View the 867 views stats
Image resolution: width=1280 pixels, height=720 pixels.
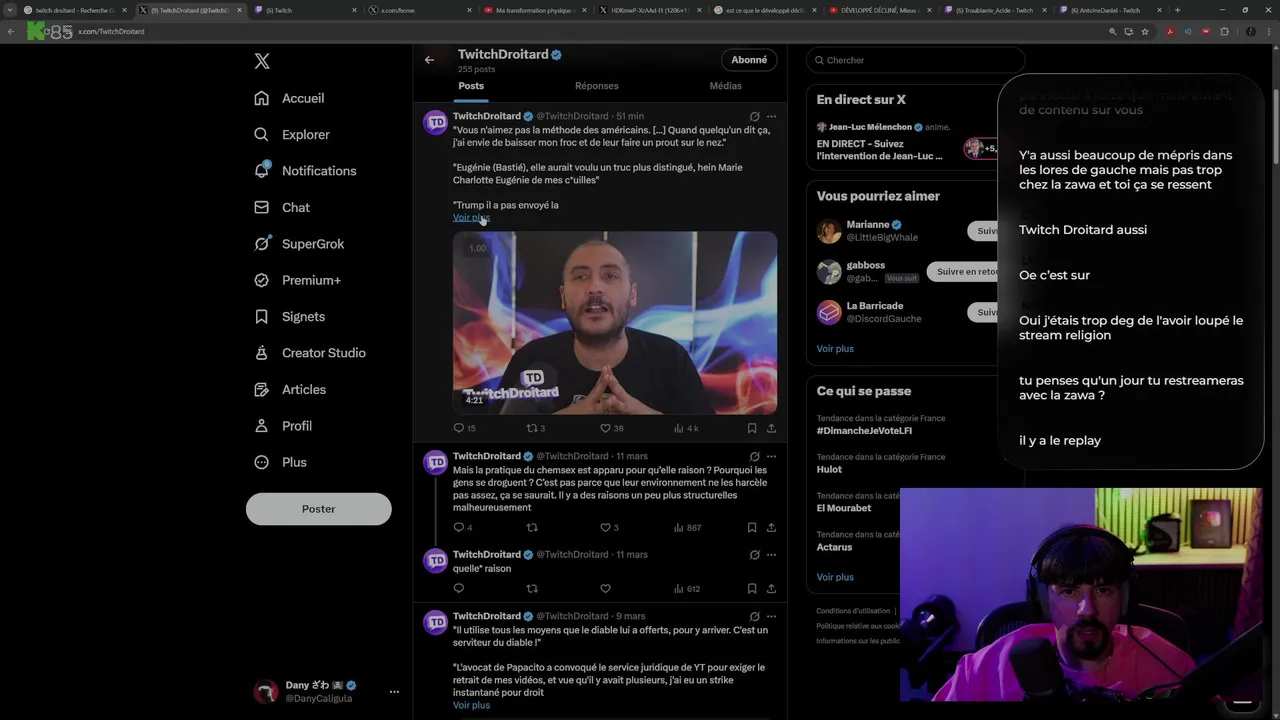(686, 528)
